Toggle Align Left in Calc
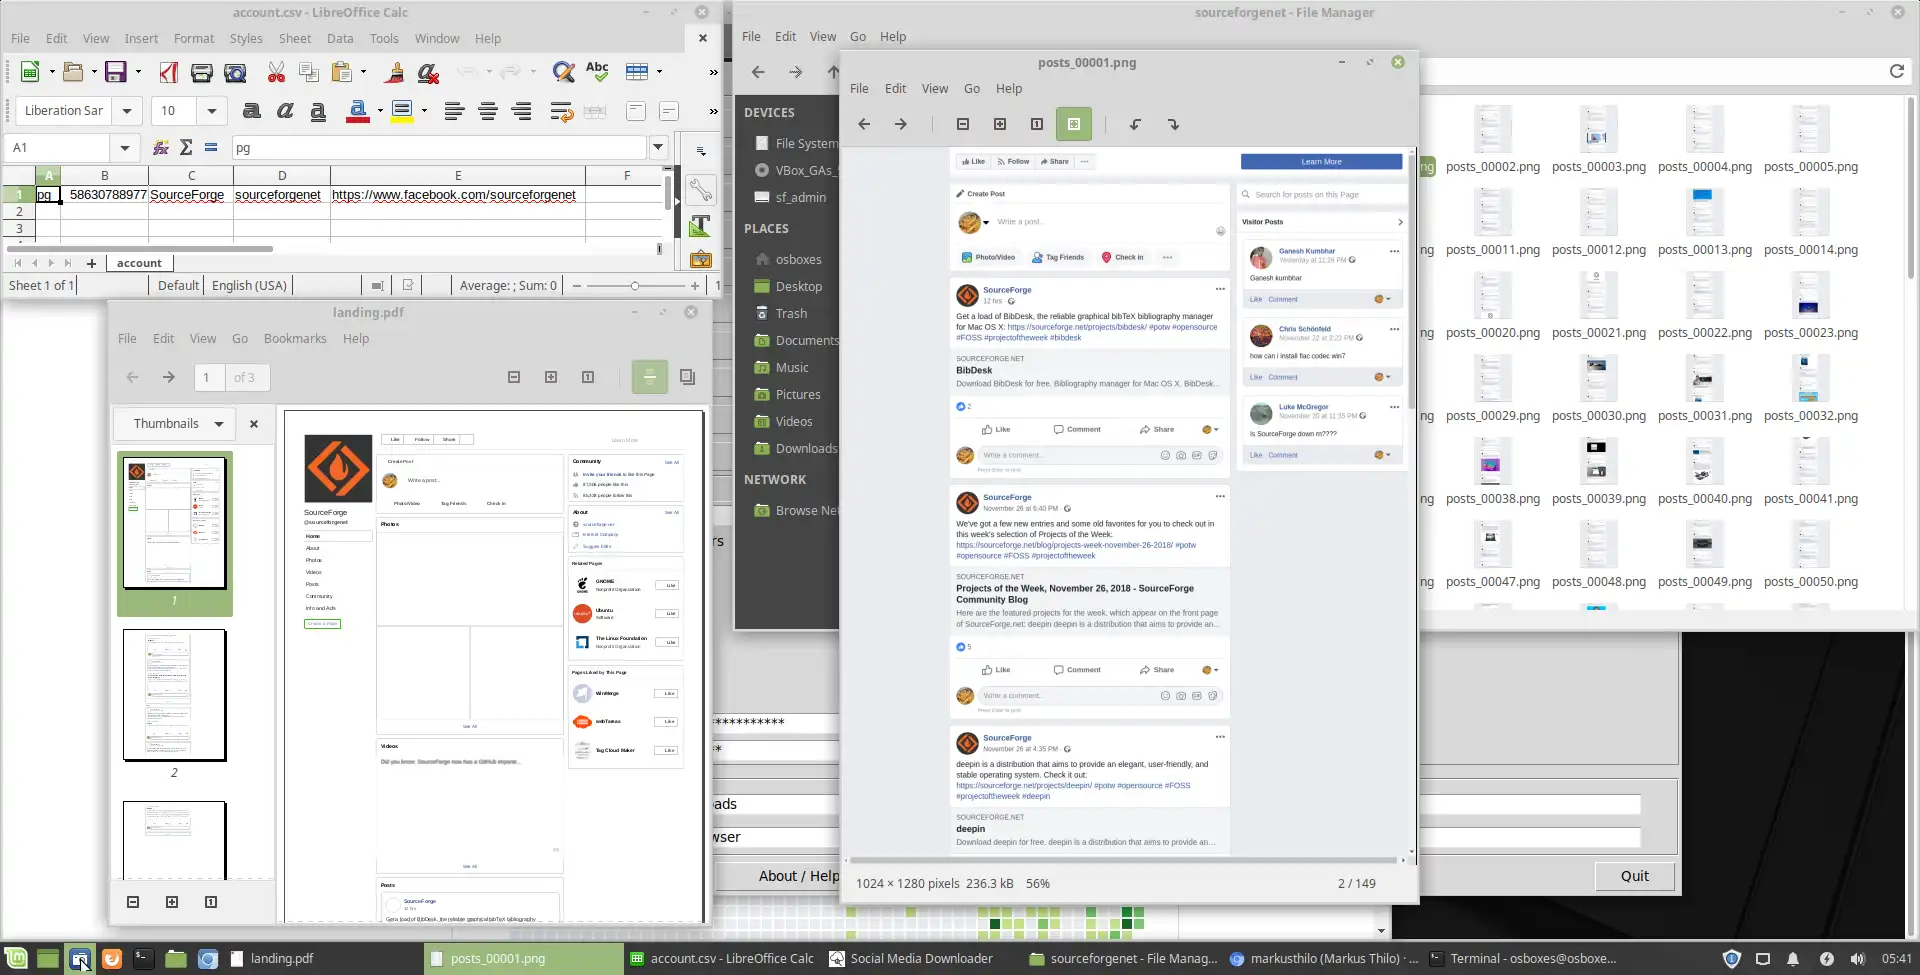 454,111
